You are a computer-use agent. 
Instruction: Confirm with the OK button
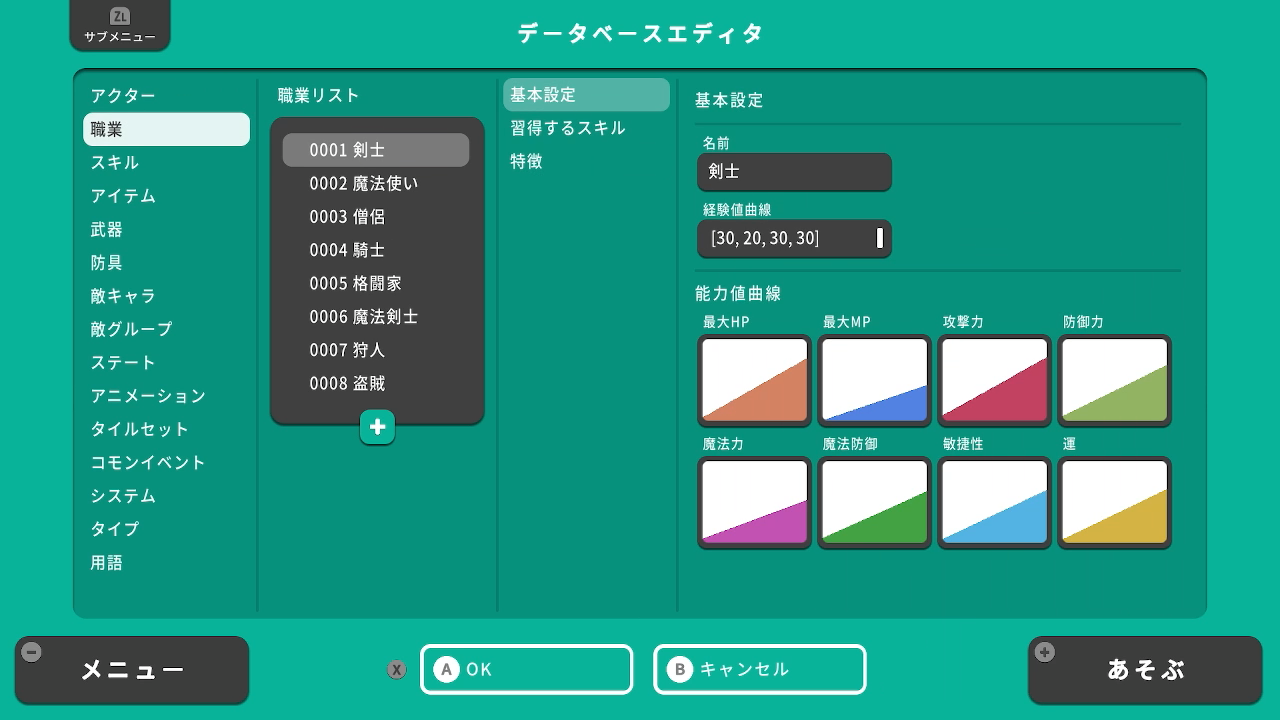pyautogui.click(x=527, y=670)
